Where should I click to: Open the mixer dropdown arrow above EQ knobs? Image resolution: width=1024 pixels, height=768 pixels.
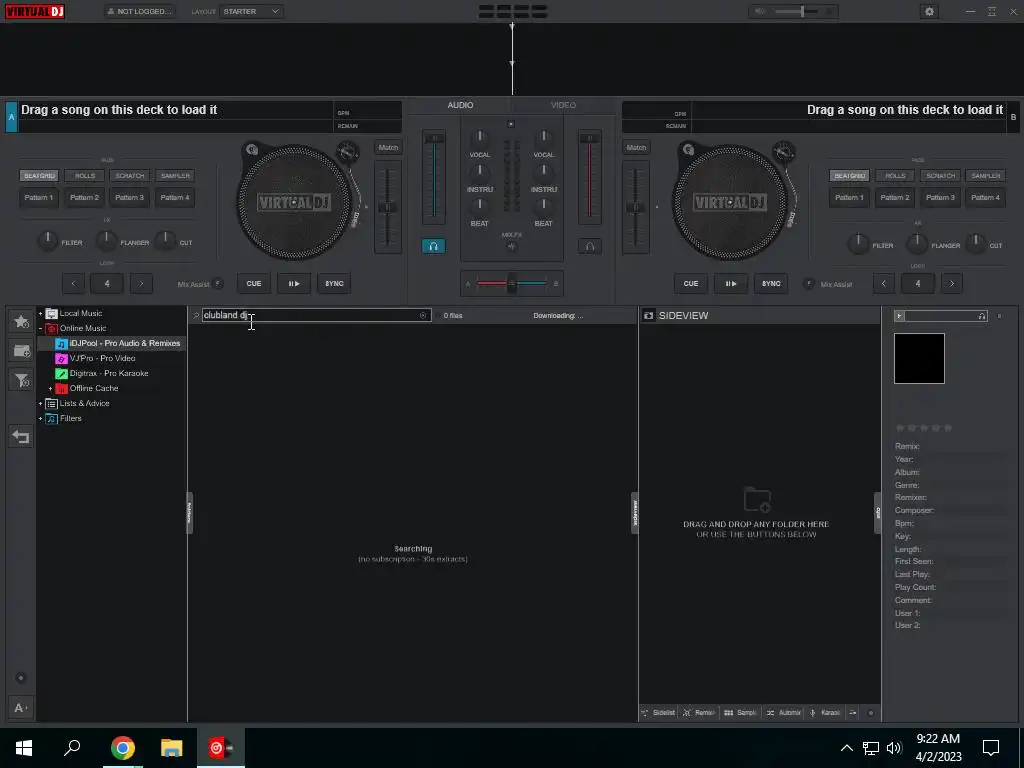tap(511, 124)
